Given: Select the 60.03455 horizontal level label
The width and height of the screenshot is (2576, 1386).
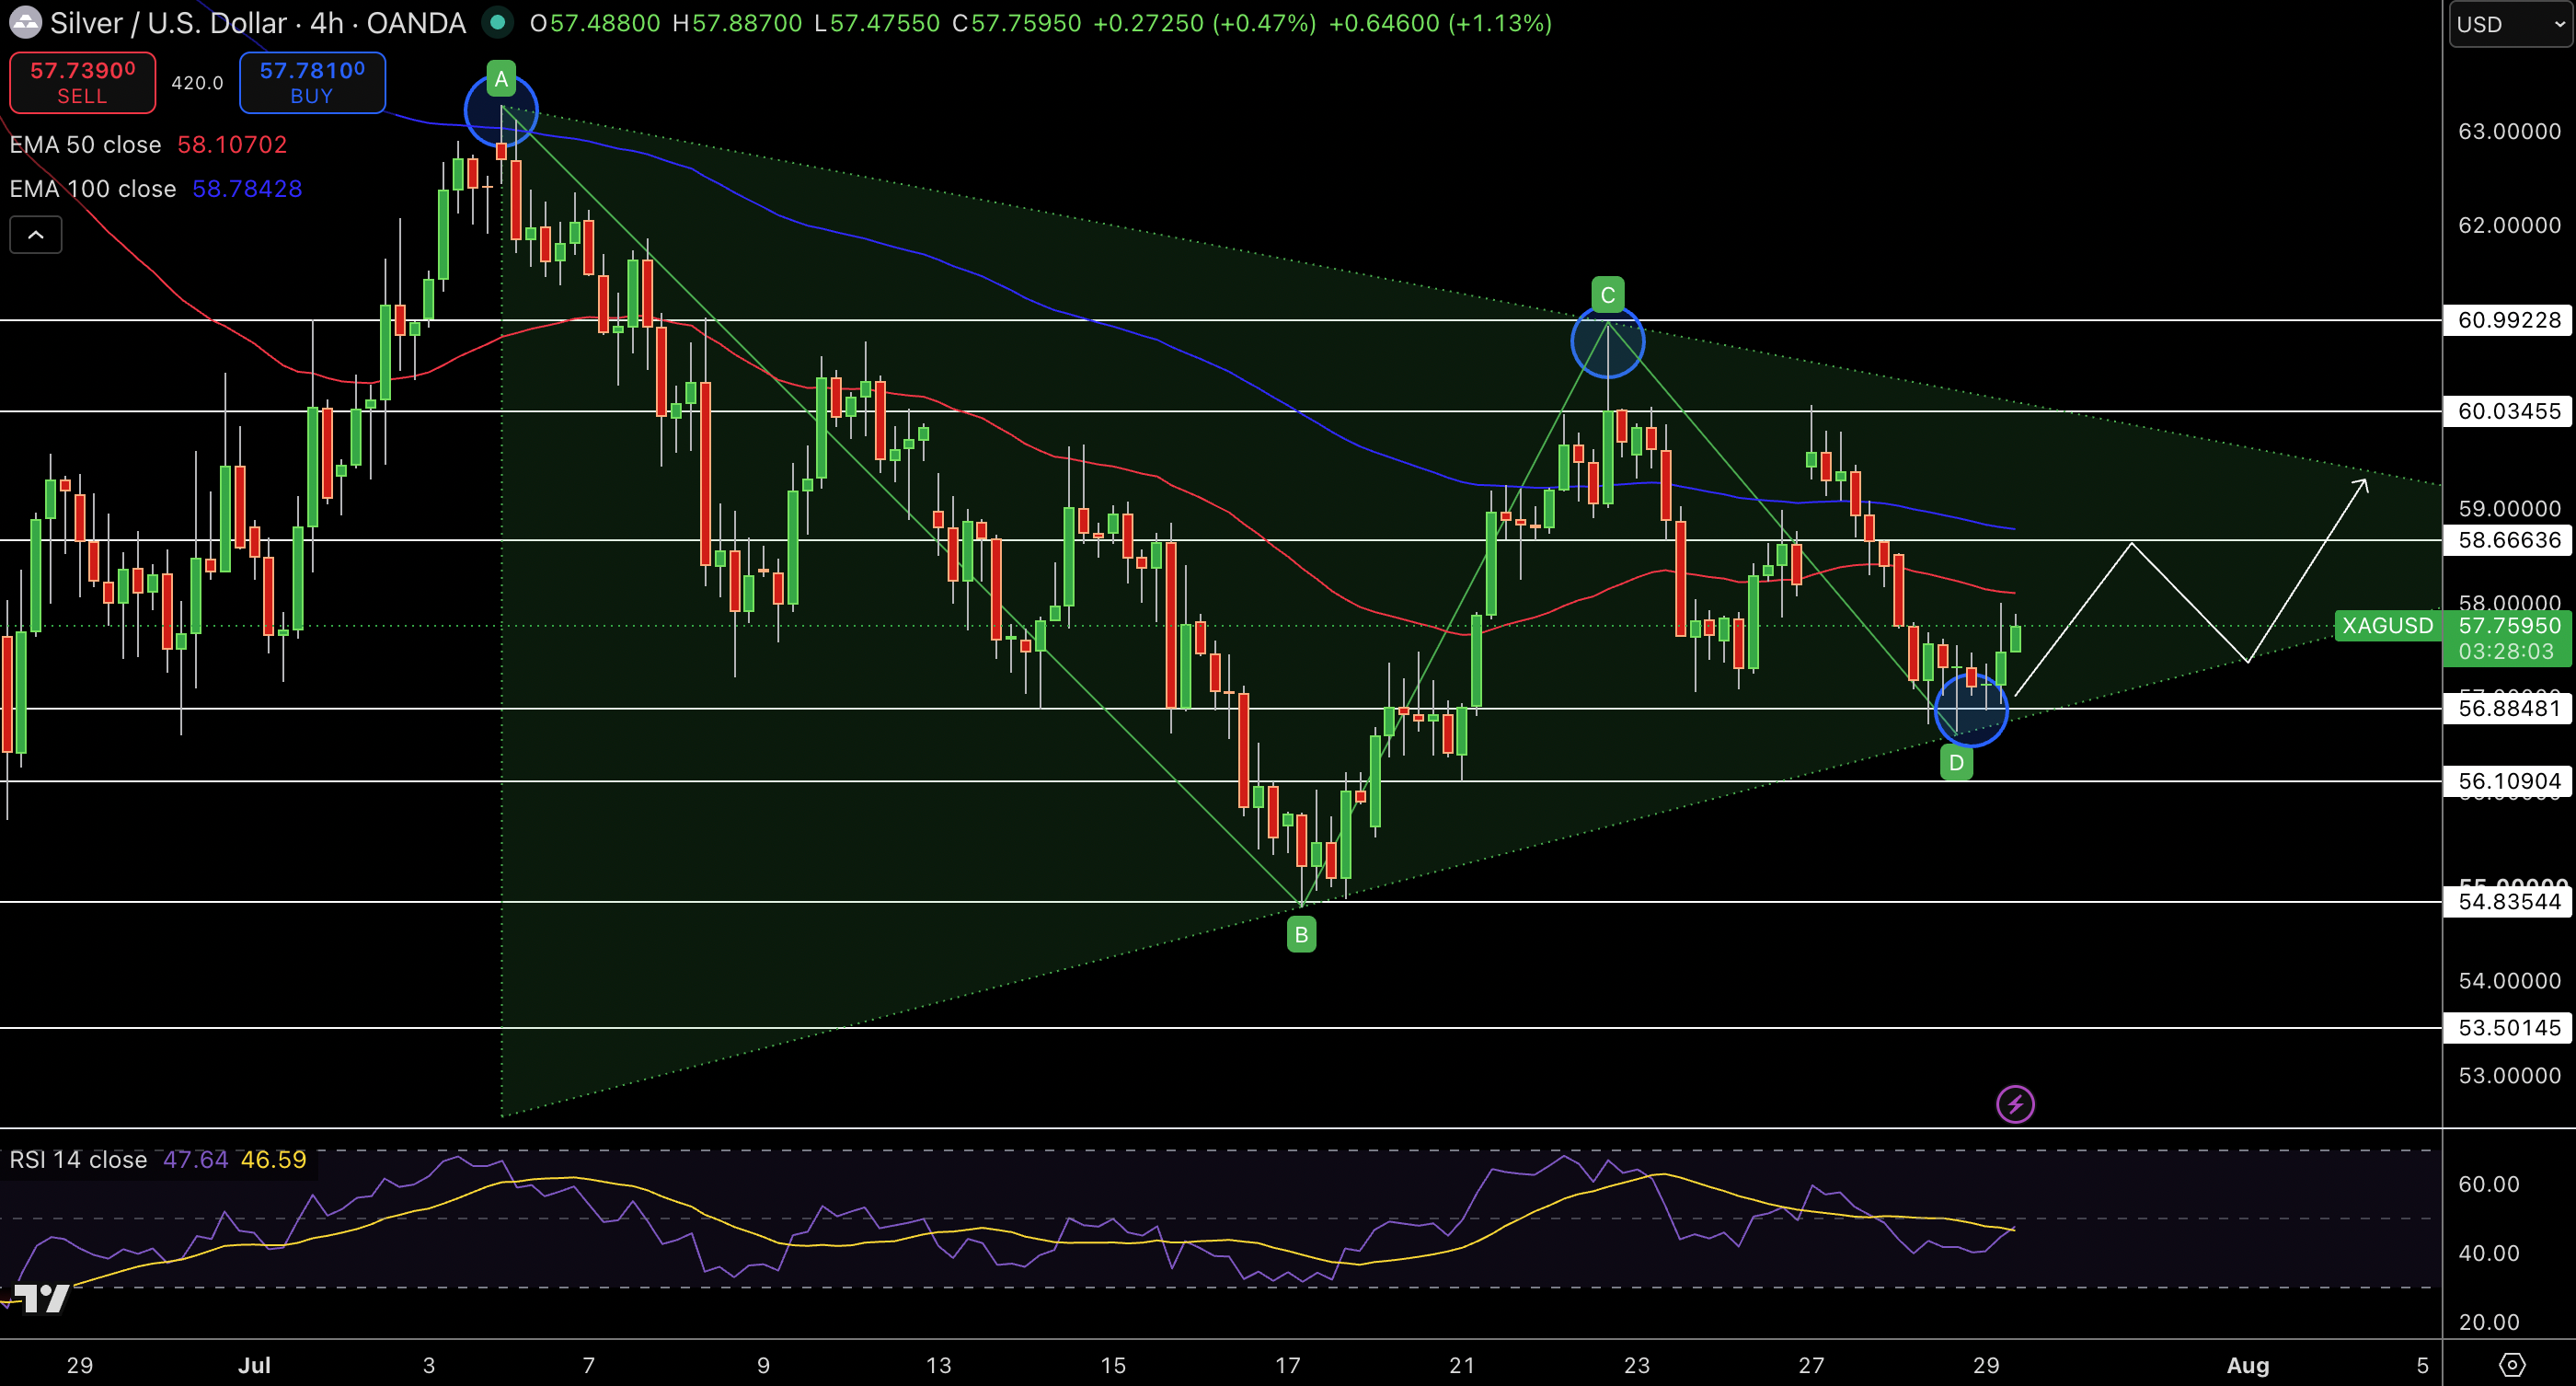Looking at the screenshot, I should [x=2508, y=411].
